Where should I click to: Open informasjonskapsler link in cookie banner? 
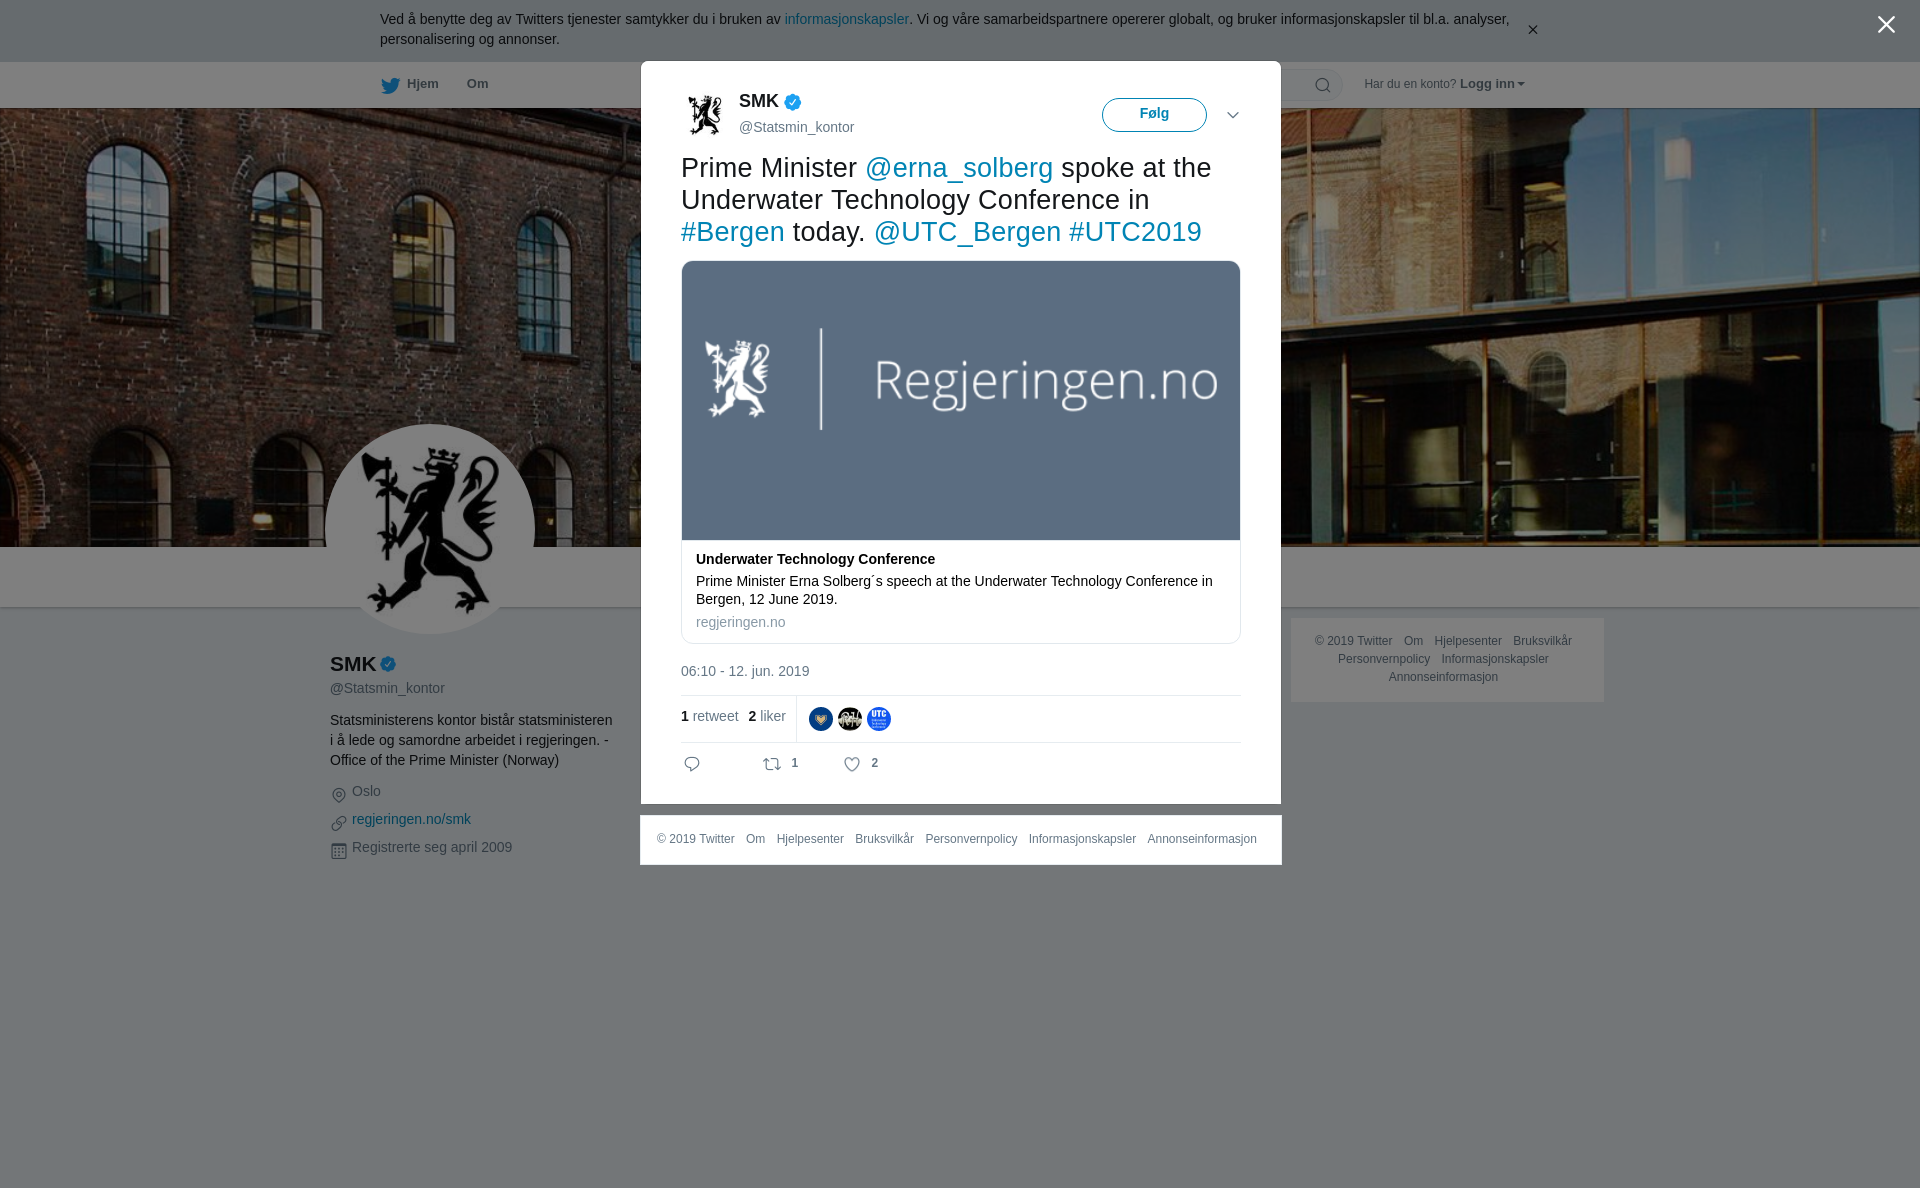point(846,19)
